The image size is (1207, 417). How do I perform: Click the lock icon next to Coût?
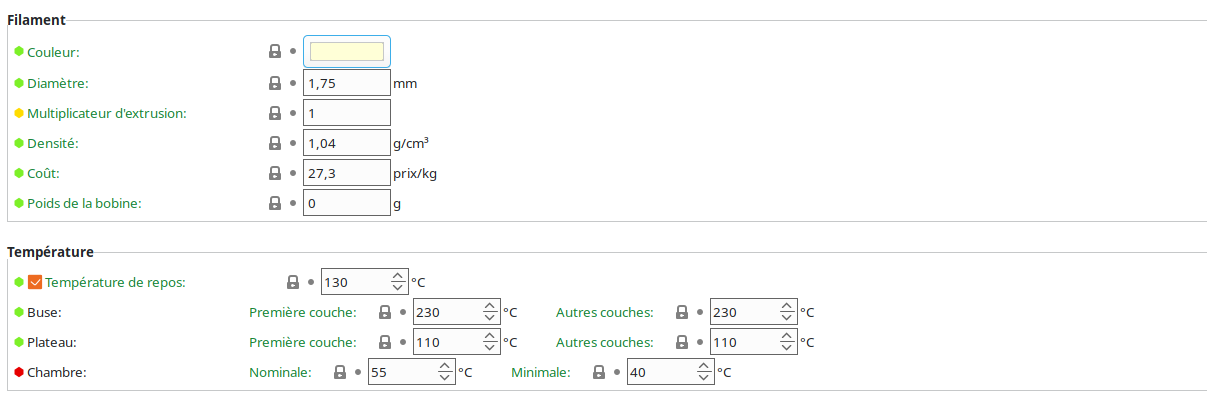pyautogui.click(x=275, y=173)
